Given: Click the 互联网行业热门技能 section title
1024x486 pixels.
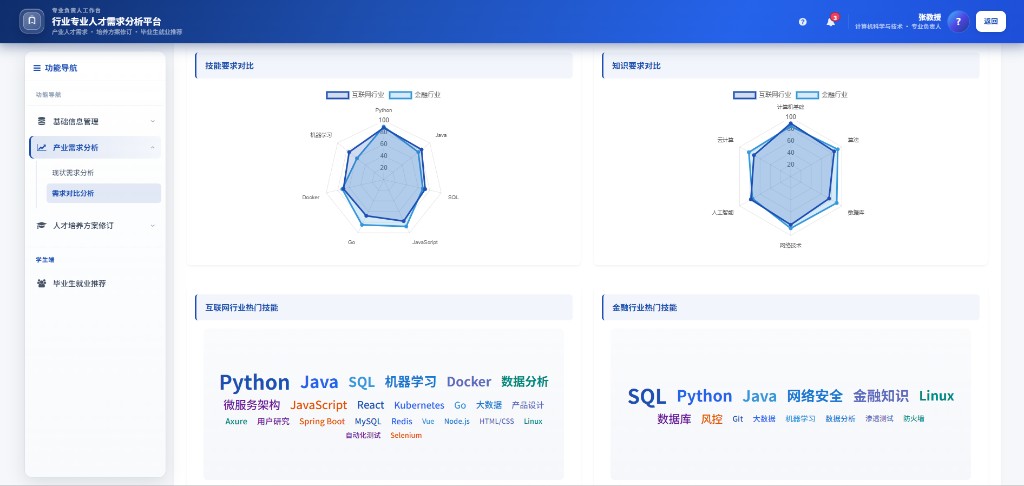Looking at the screenshot, I should point(242,308).
